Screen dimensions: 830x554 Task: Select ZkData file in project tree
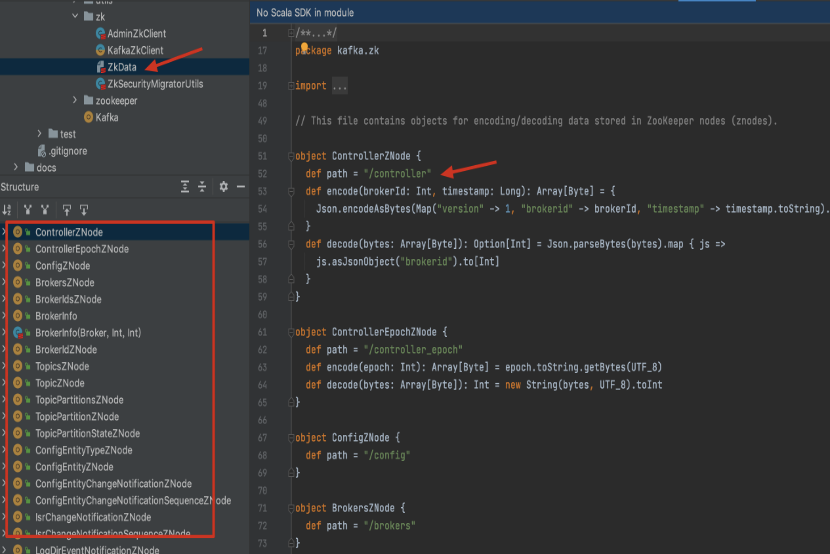coord(120,67)
